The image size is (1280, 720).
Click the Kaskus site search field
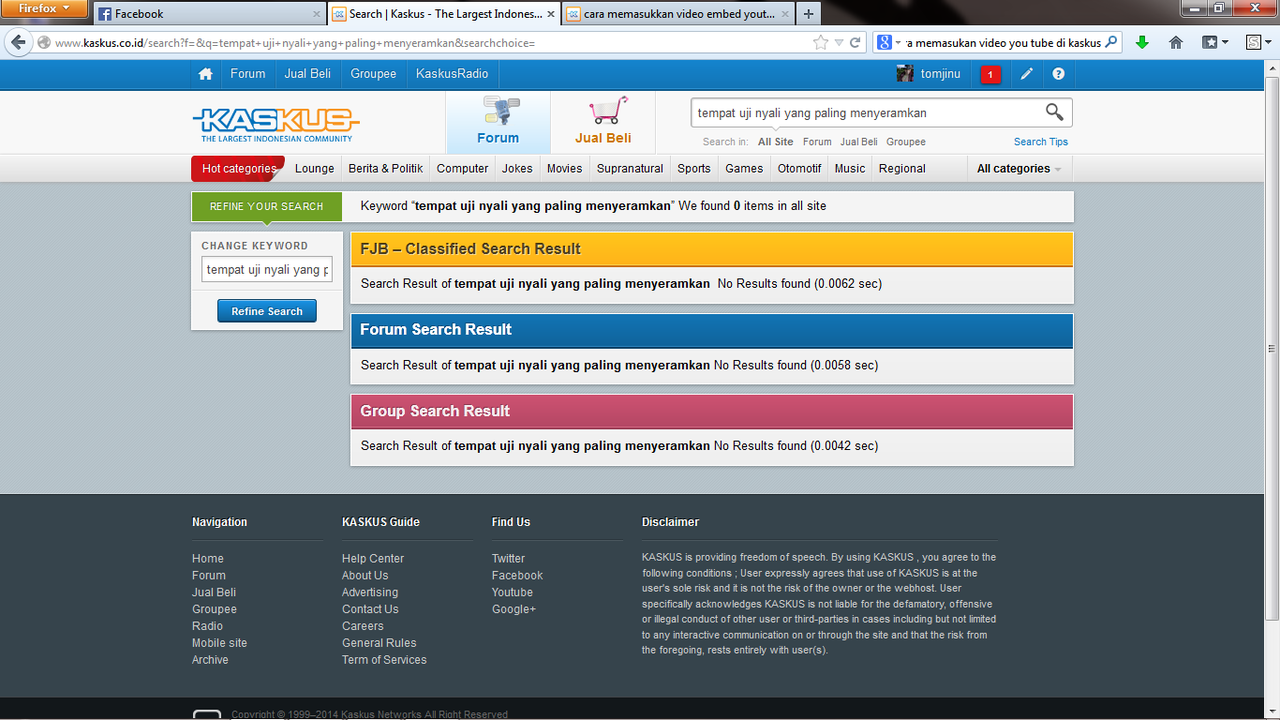[866, 113]
